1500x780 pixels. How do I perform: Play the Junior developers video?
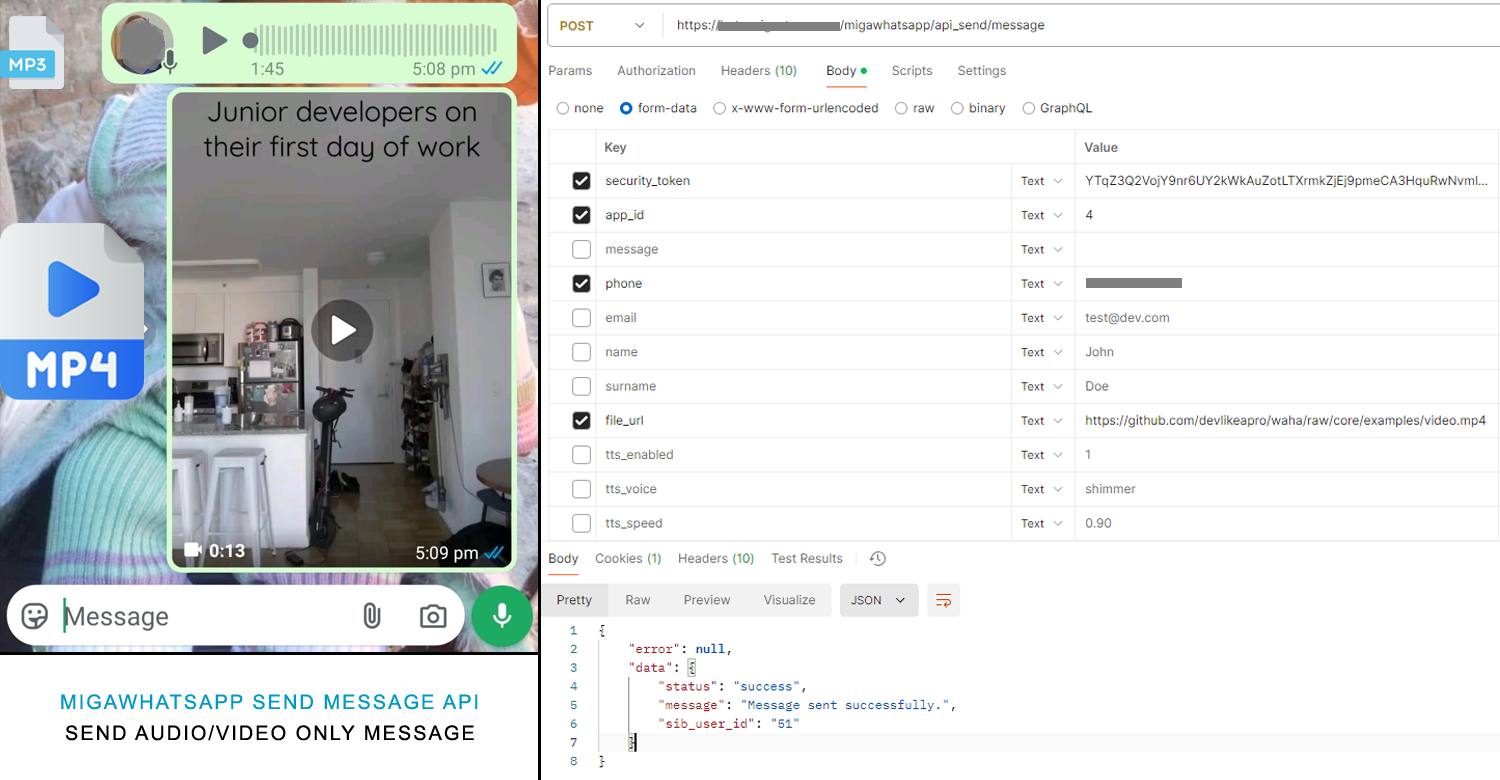(341, 330)
